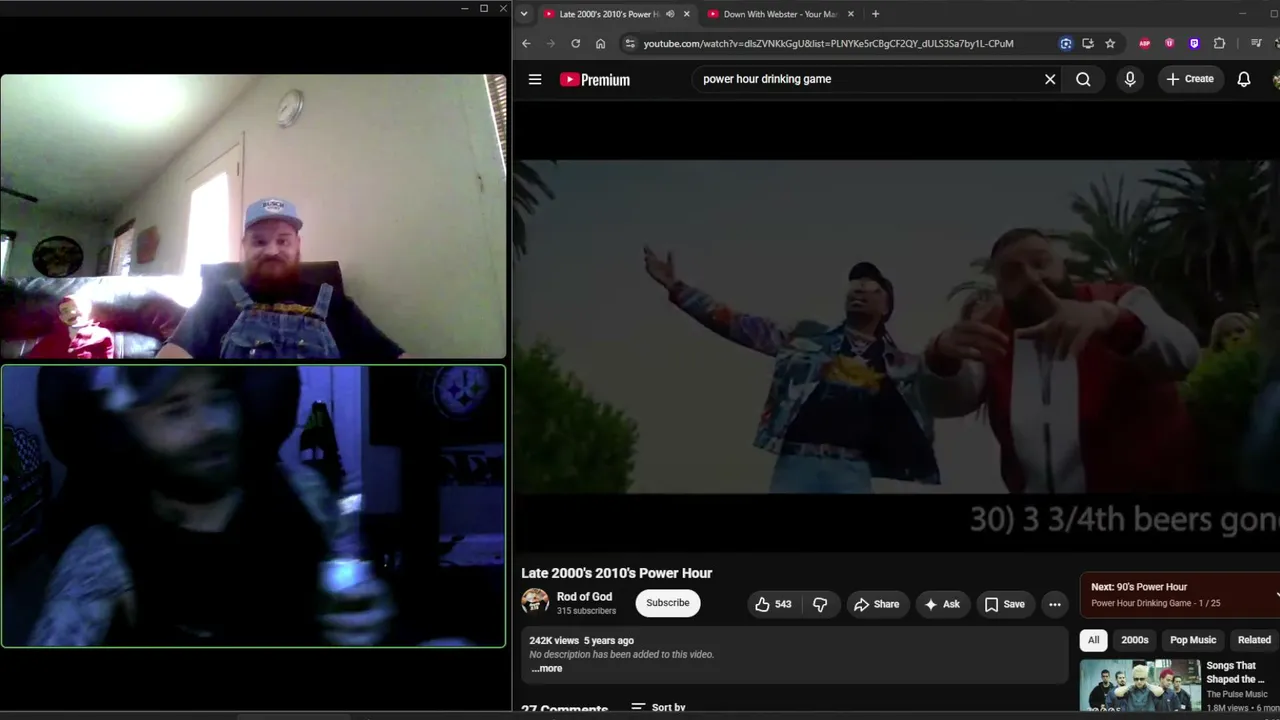The width and height of the screenshot is (1280, 720).
Task: Maximize the video call window
Action: 484,9
